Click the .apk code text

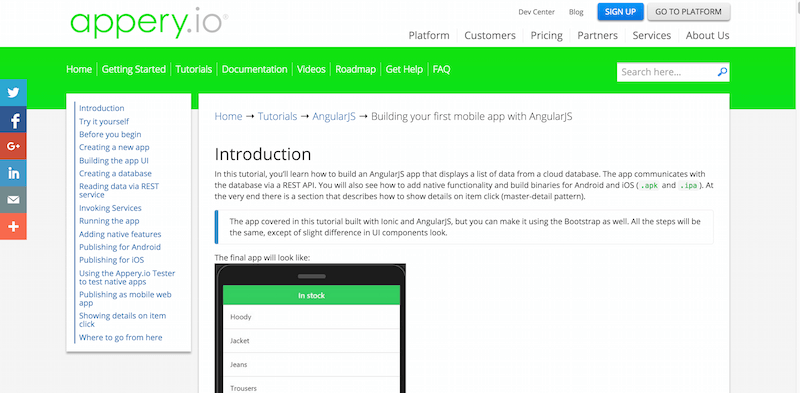(649, 186)
